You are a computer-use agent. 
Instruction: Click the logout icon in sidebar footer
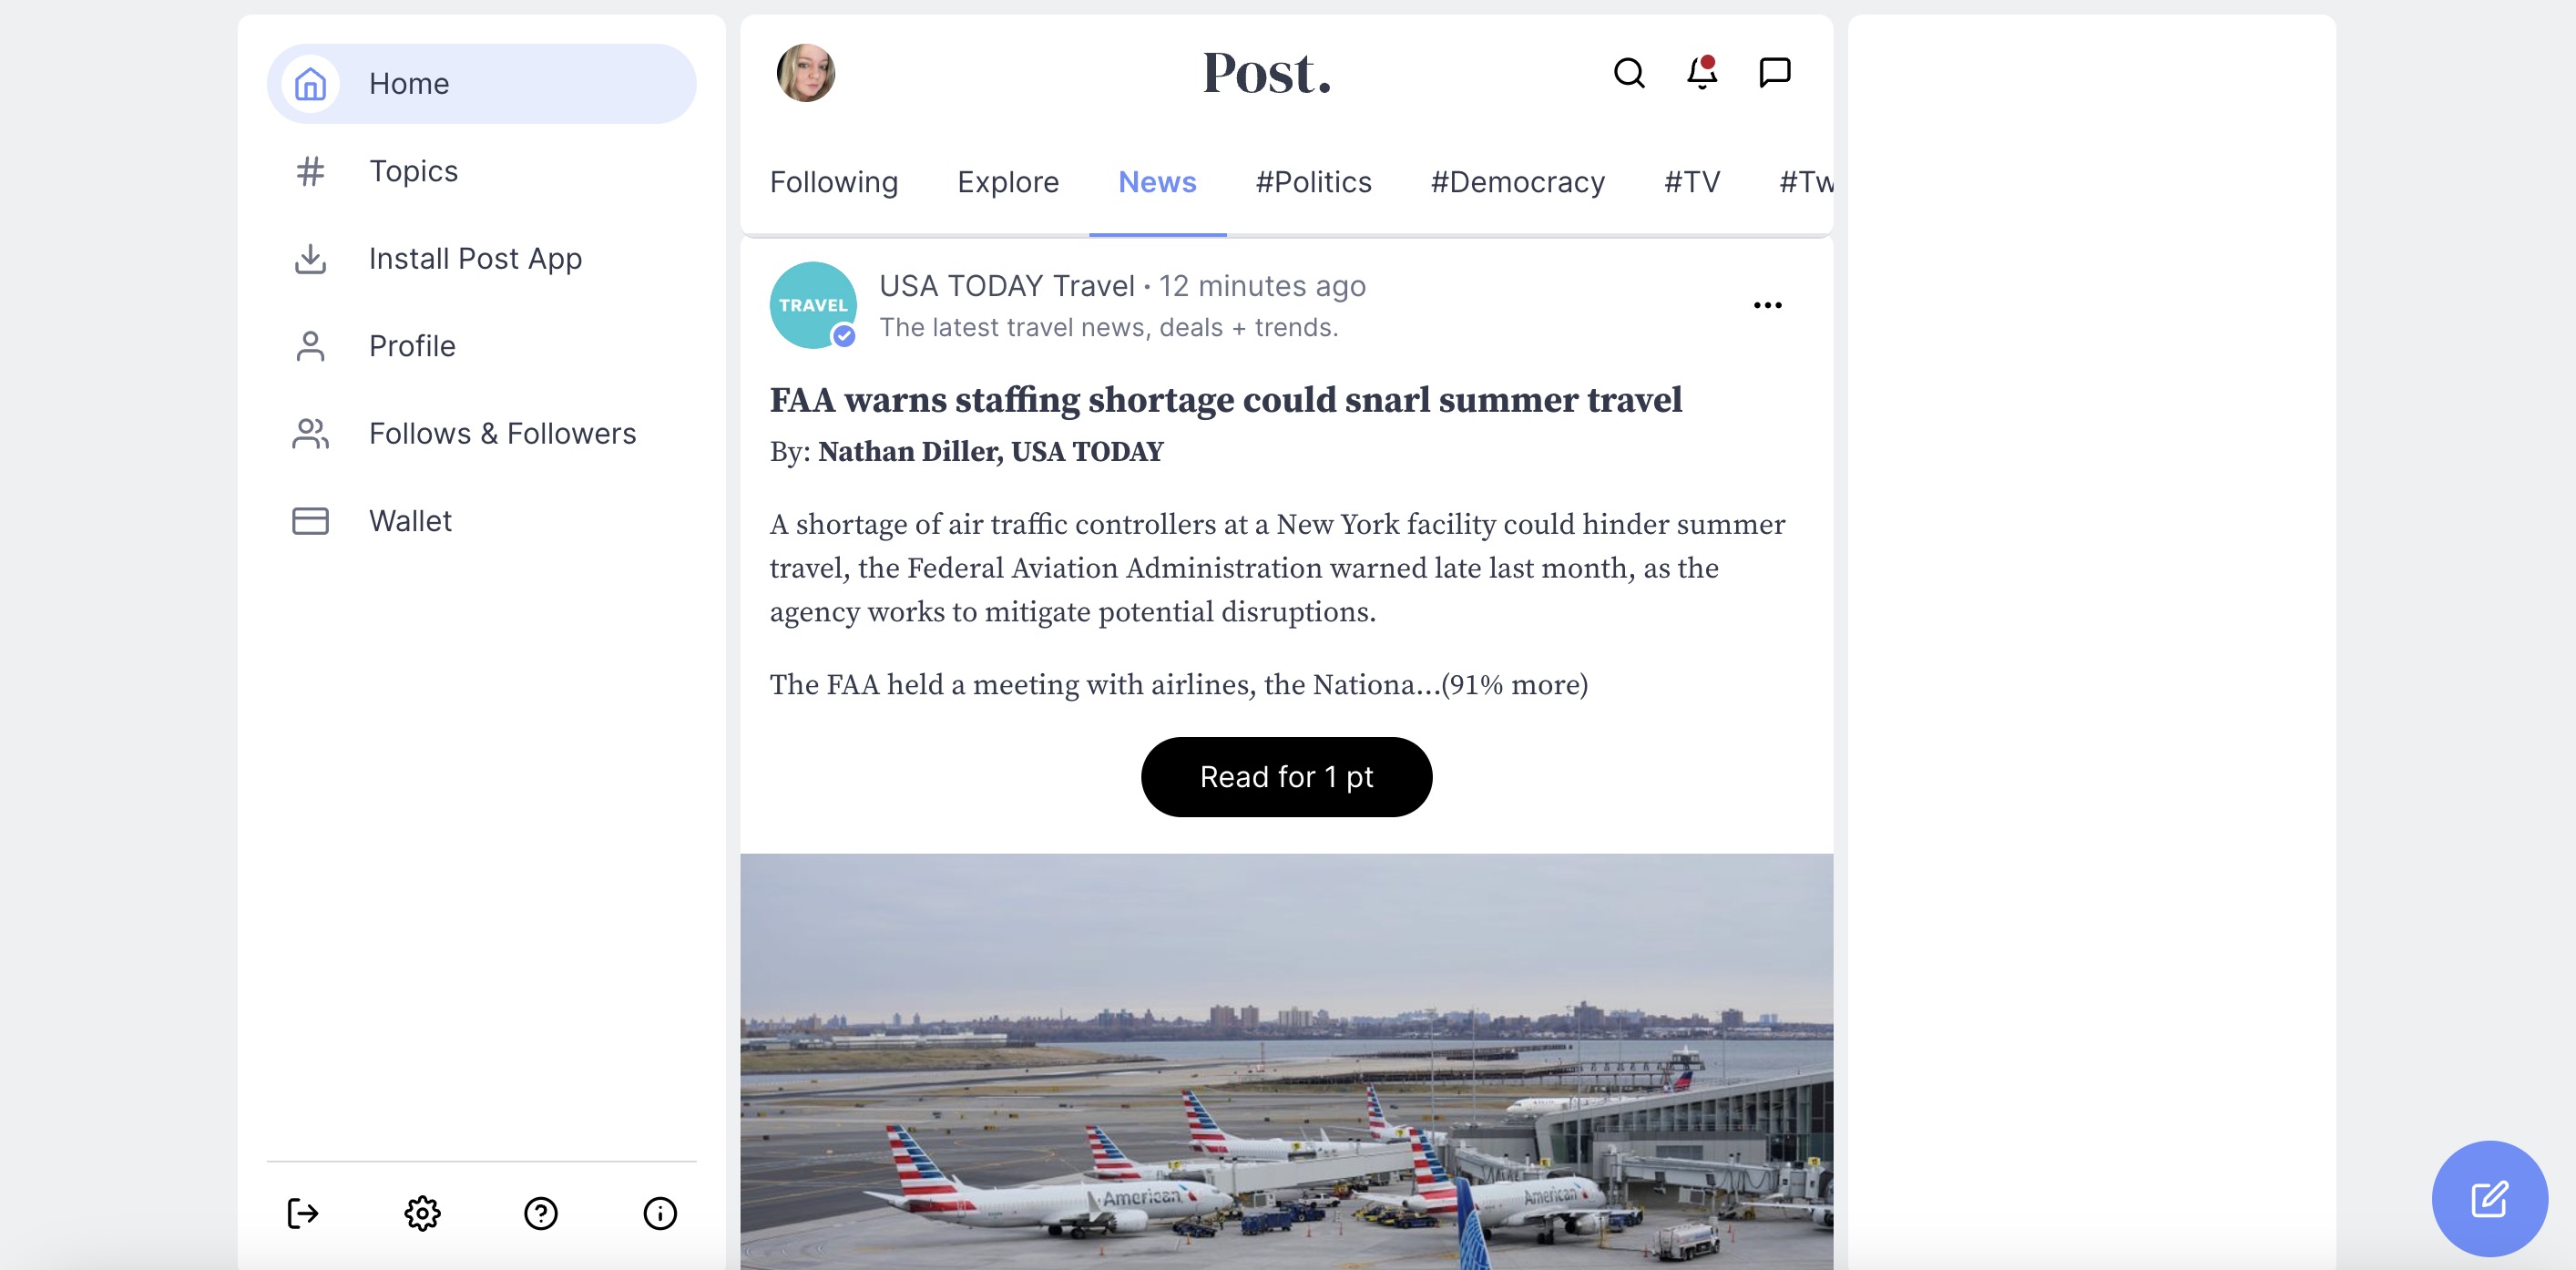[x=302, y=1213]
